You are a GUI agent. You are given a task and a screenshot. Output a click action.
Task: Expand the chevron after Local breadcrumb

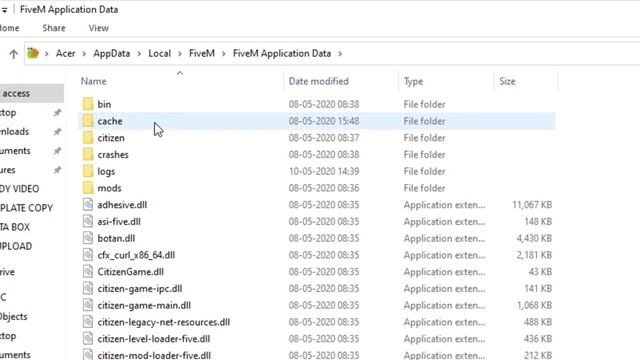click(x=180, y=53)
